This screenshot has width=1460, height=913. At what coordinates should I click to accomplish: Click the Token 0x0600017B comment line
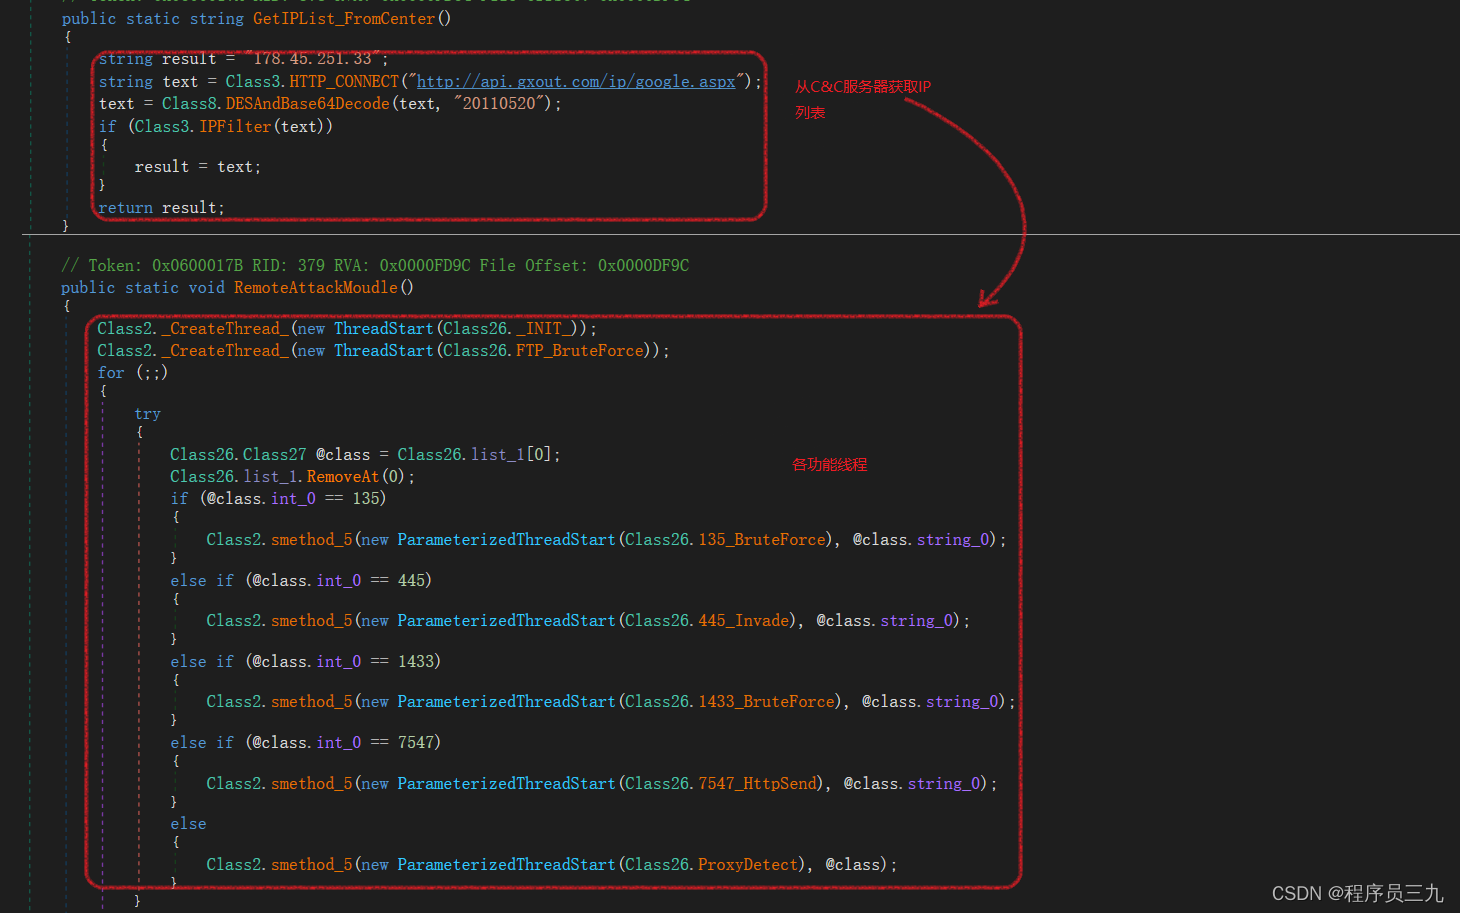375,266
